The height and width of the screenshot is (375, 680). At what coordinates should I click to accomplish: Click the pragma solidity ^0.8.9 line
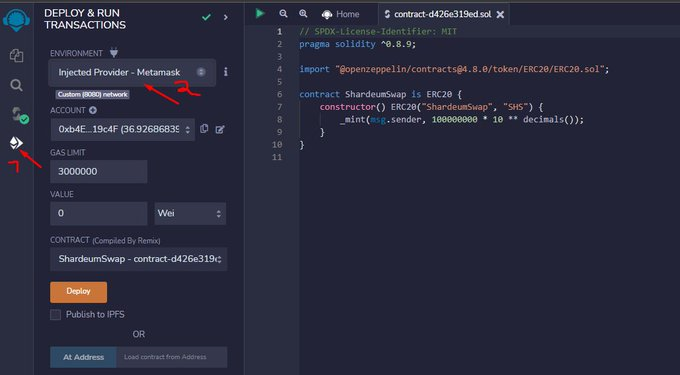click(x=358, y=44)
